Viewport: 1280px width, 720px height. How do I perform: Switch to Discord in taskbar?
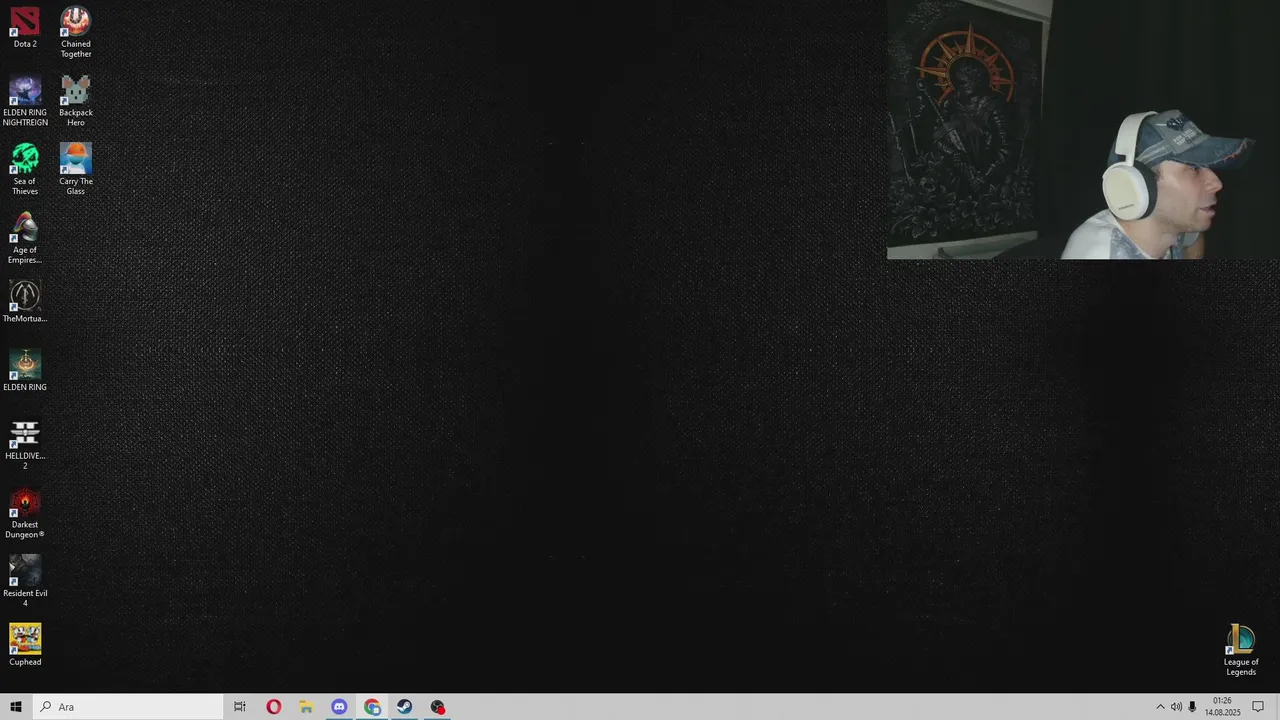tap(339, 707)
